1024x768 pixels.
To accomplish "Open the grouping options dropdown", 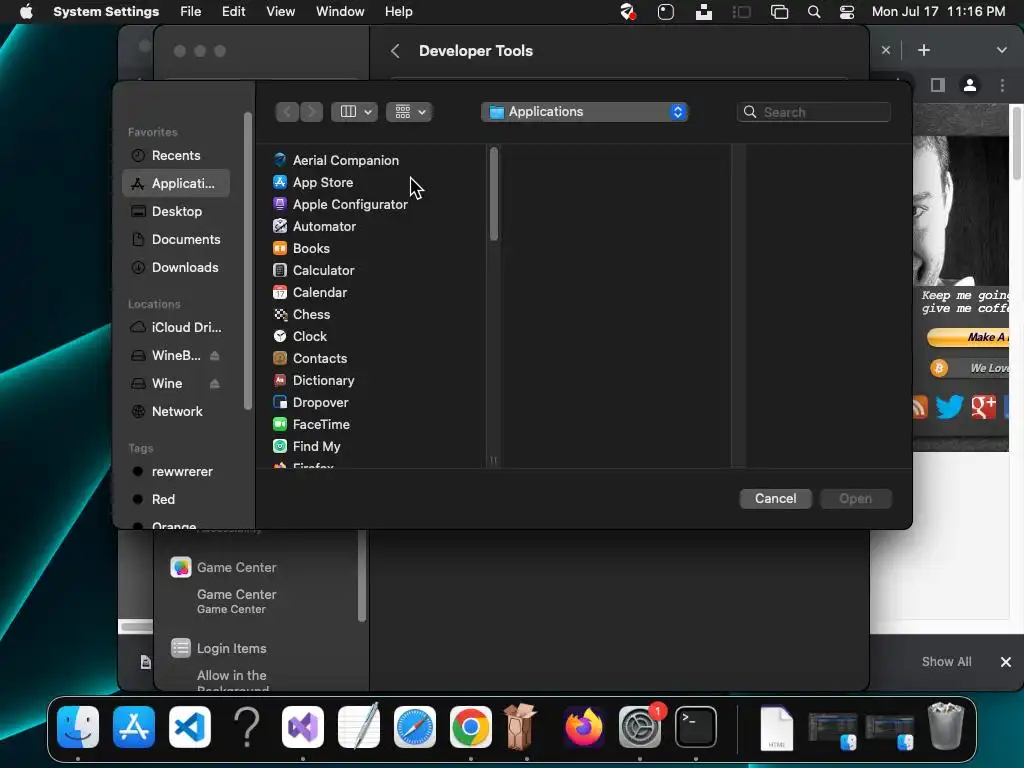I will [x=409, y=112].
